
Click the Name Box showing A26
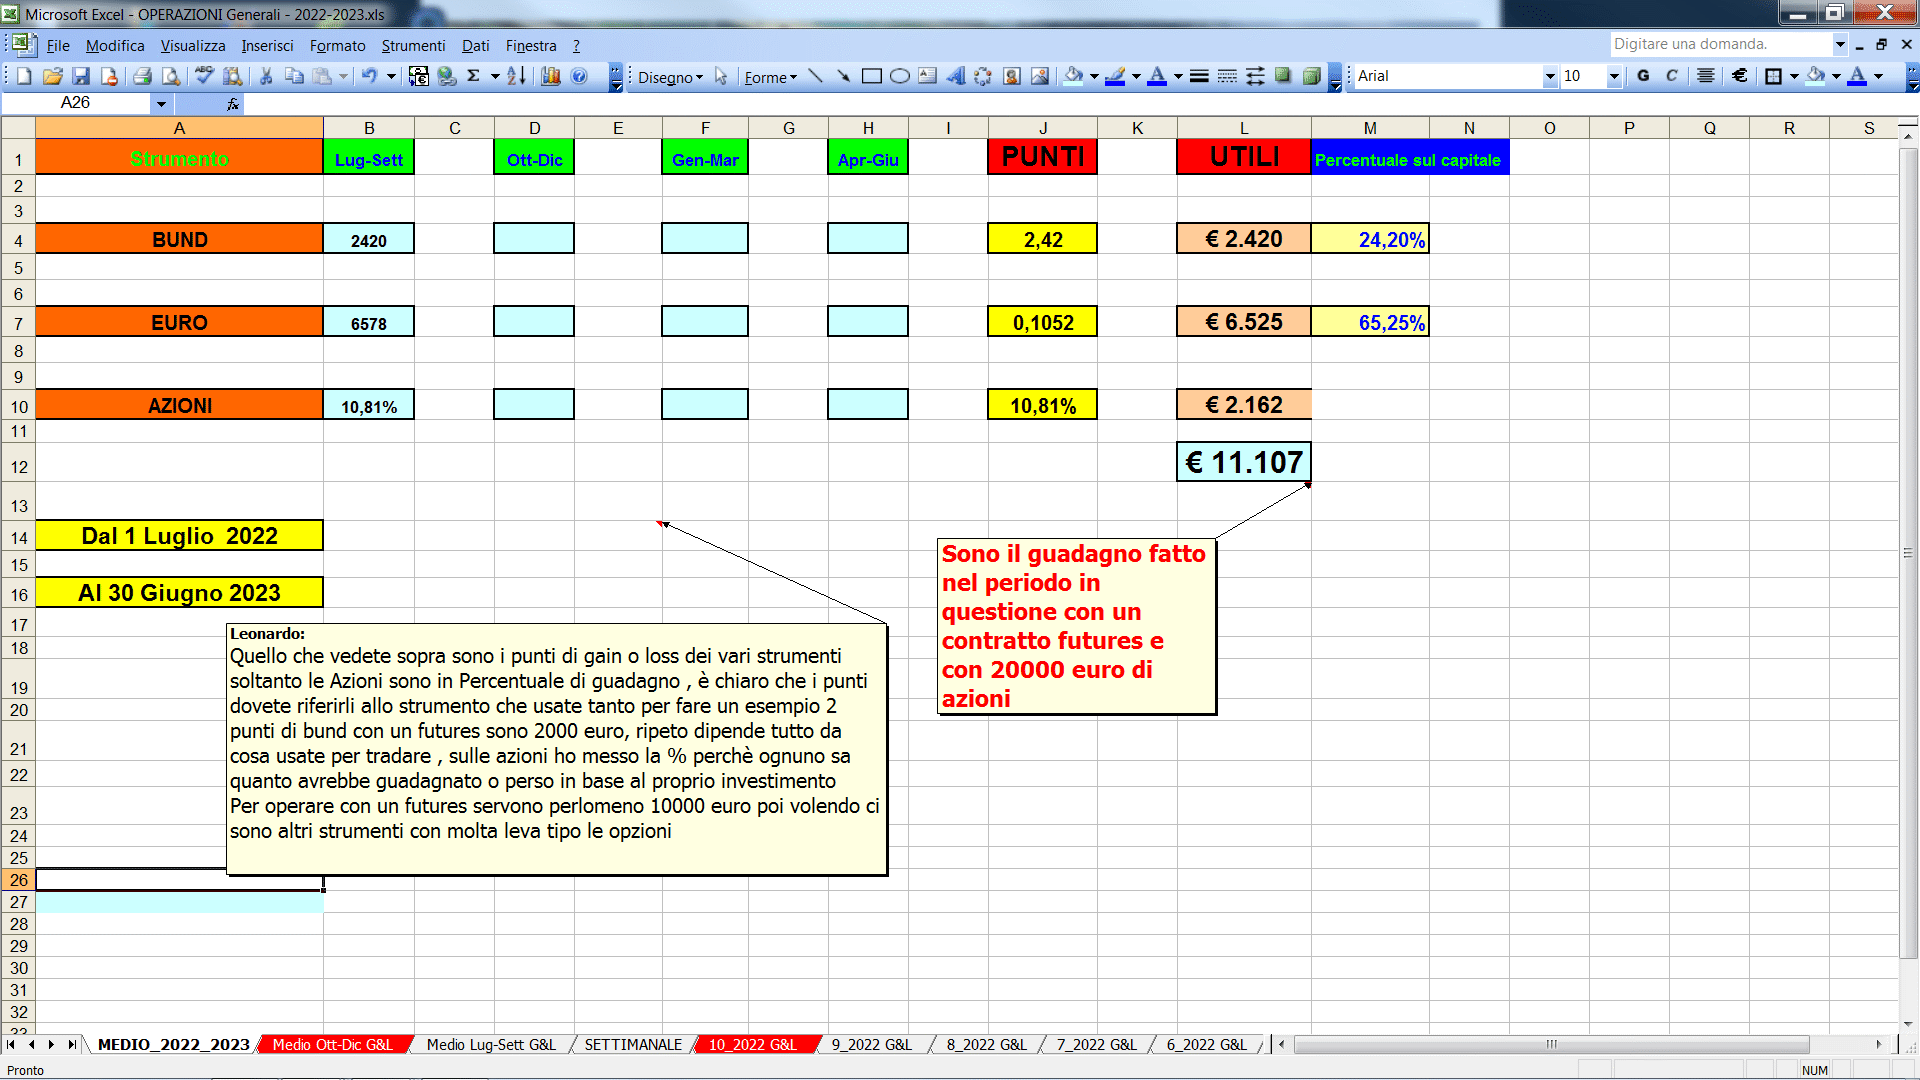(76, 103)
